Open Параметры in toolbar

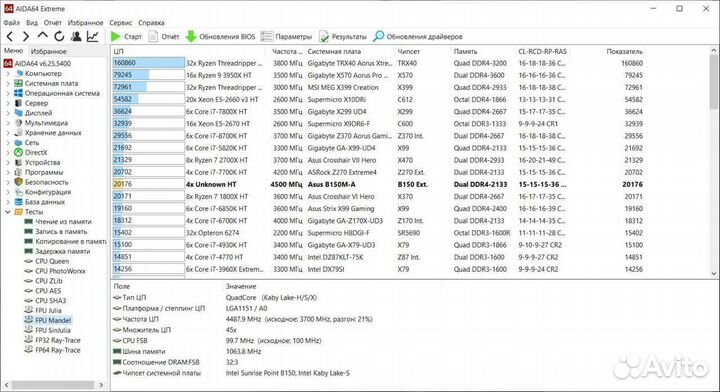[286, 37]
